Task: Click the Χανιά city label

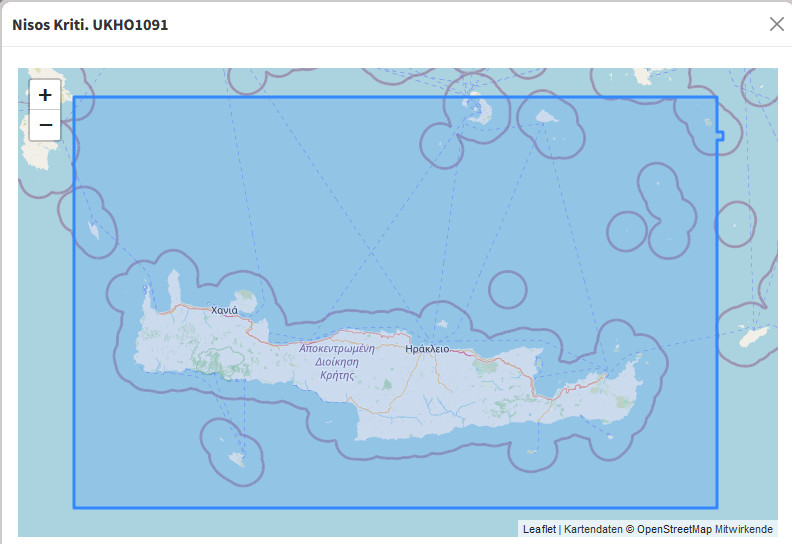Action: click(x=224, y=310)
